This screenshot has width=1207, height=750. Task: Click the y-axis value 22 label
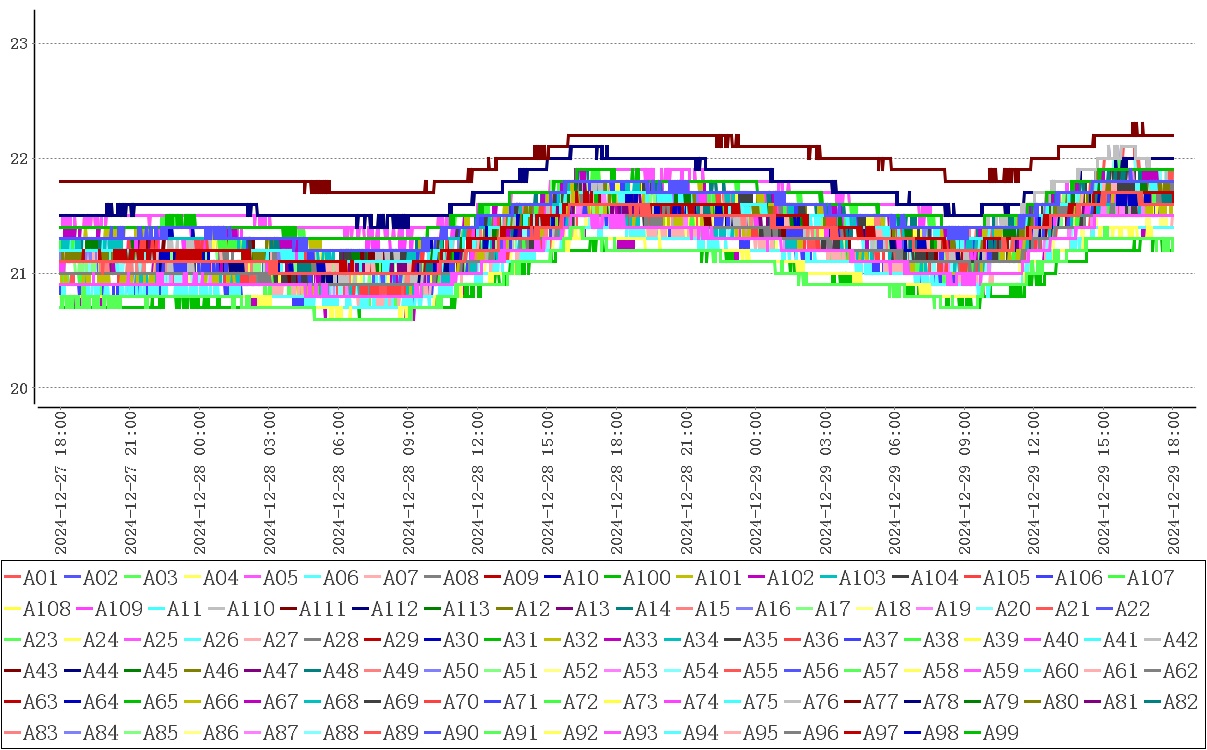(x=16, y=158)
